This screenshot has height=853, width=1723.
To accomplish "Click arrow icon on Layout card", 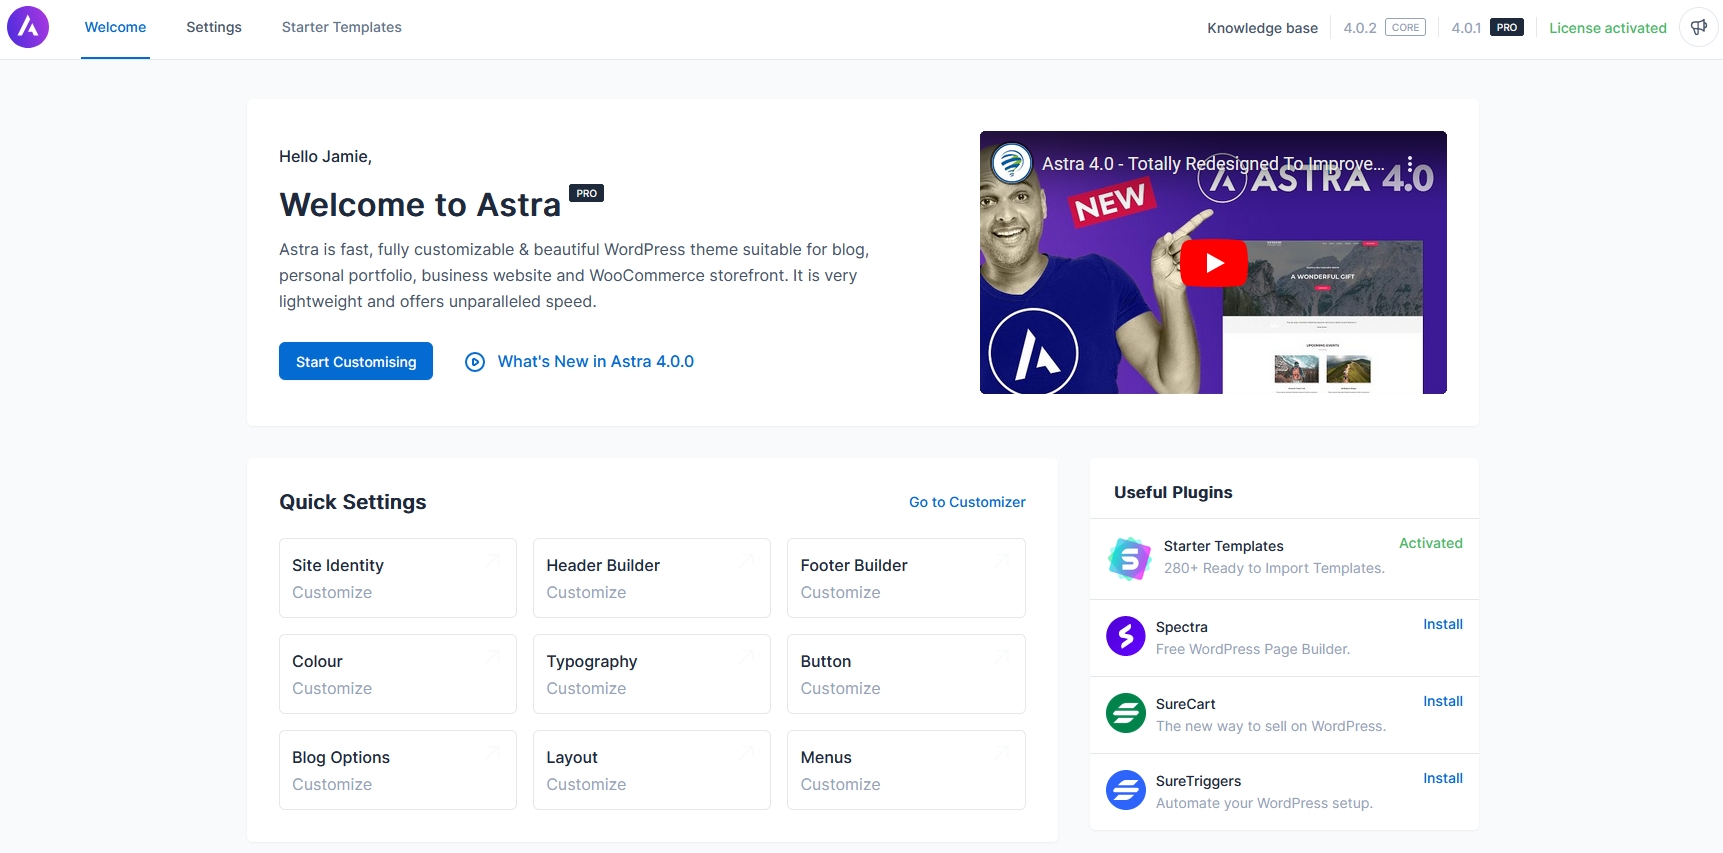I will click(x=748, y=753).
